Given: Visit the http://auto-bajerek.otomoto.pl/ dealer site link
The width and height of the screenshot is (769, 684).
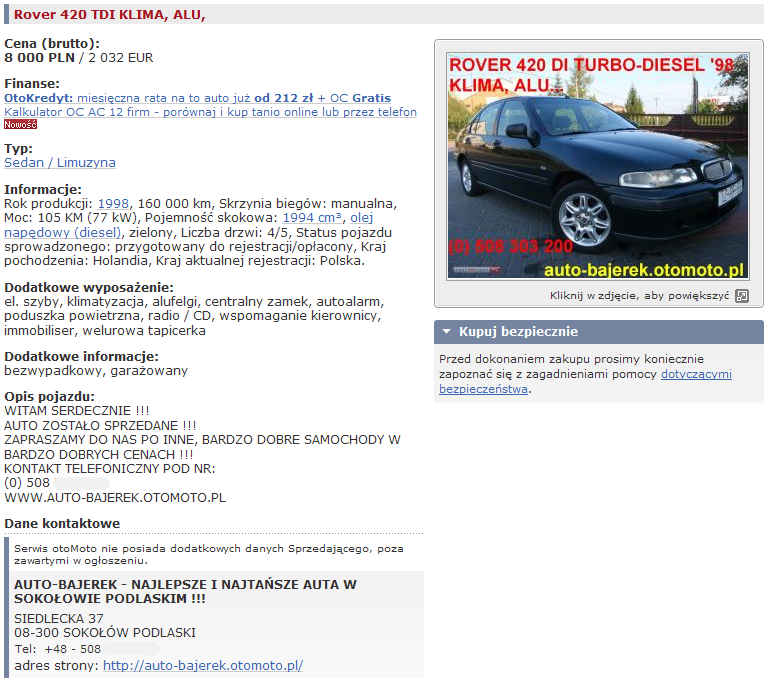Looking at the screenshot, I should point(203,665).
